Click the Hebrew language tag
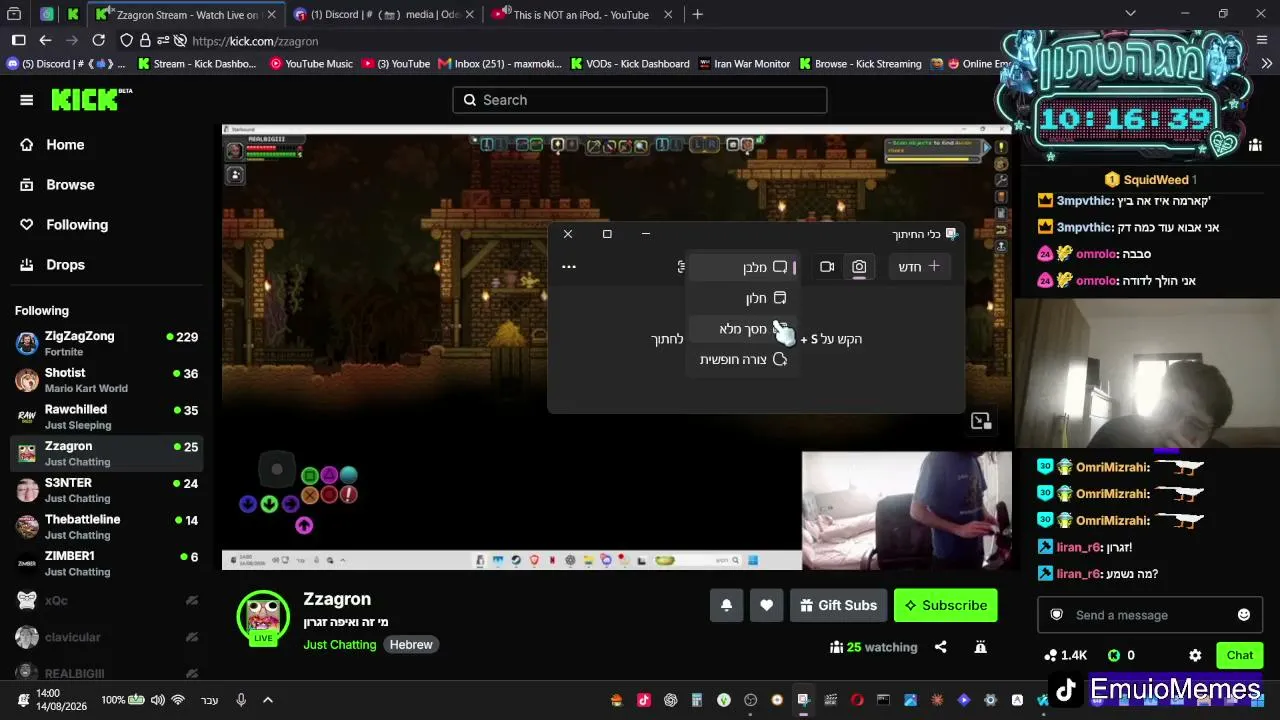The image size is (1280, 720). (411, 645)
